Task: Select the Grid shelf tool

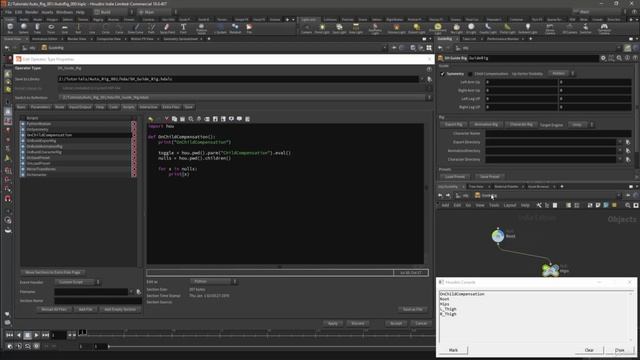Action: tap(64, 28)
